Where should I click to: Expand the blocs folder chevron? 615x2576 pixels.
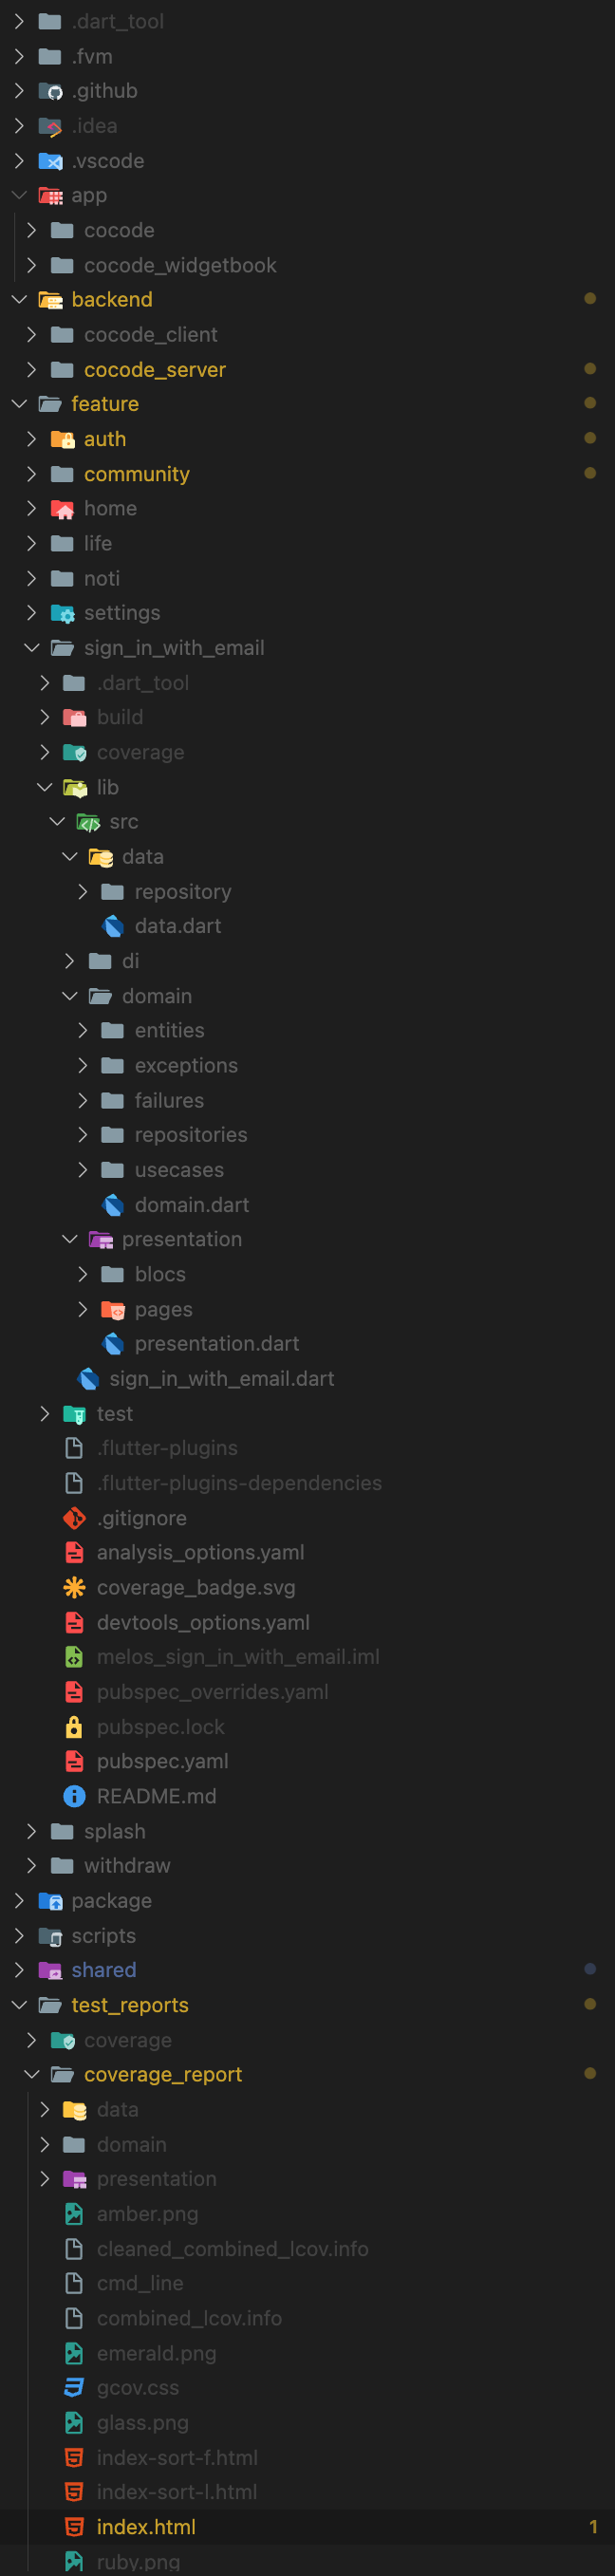pyautogui.click(x=82, y=1274)
